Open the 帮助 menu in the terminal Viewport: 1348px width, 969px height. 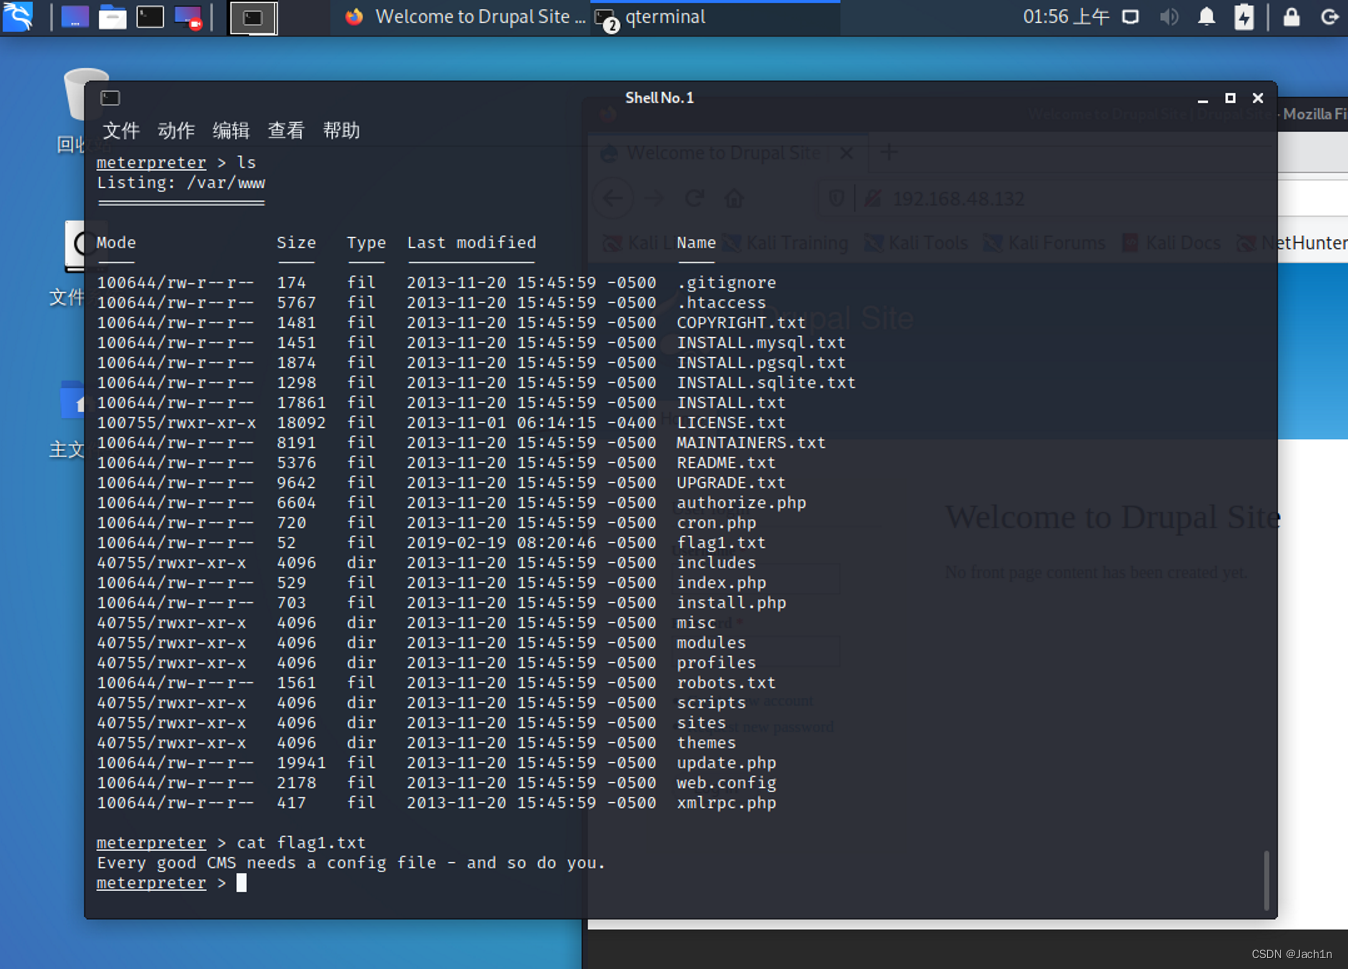341,131
